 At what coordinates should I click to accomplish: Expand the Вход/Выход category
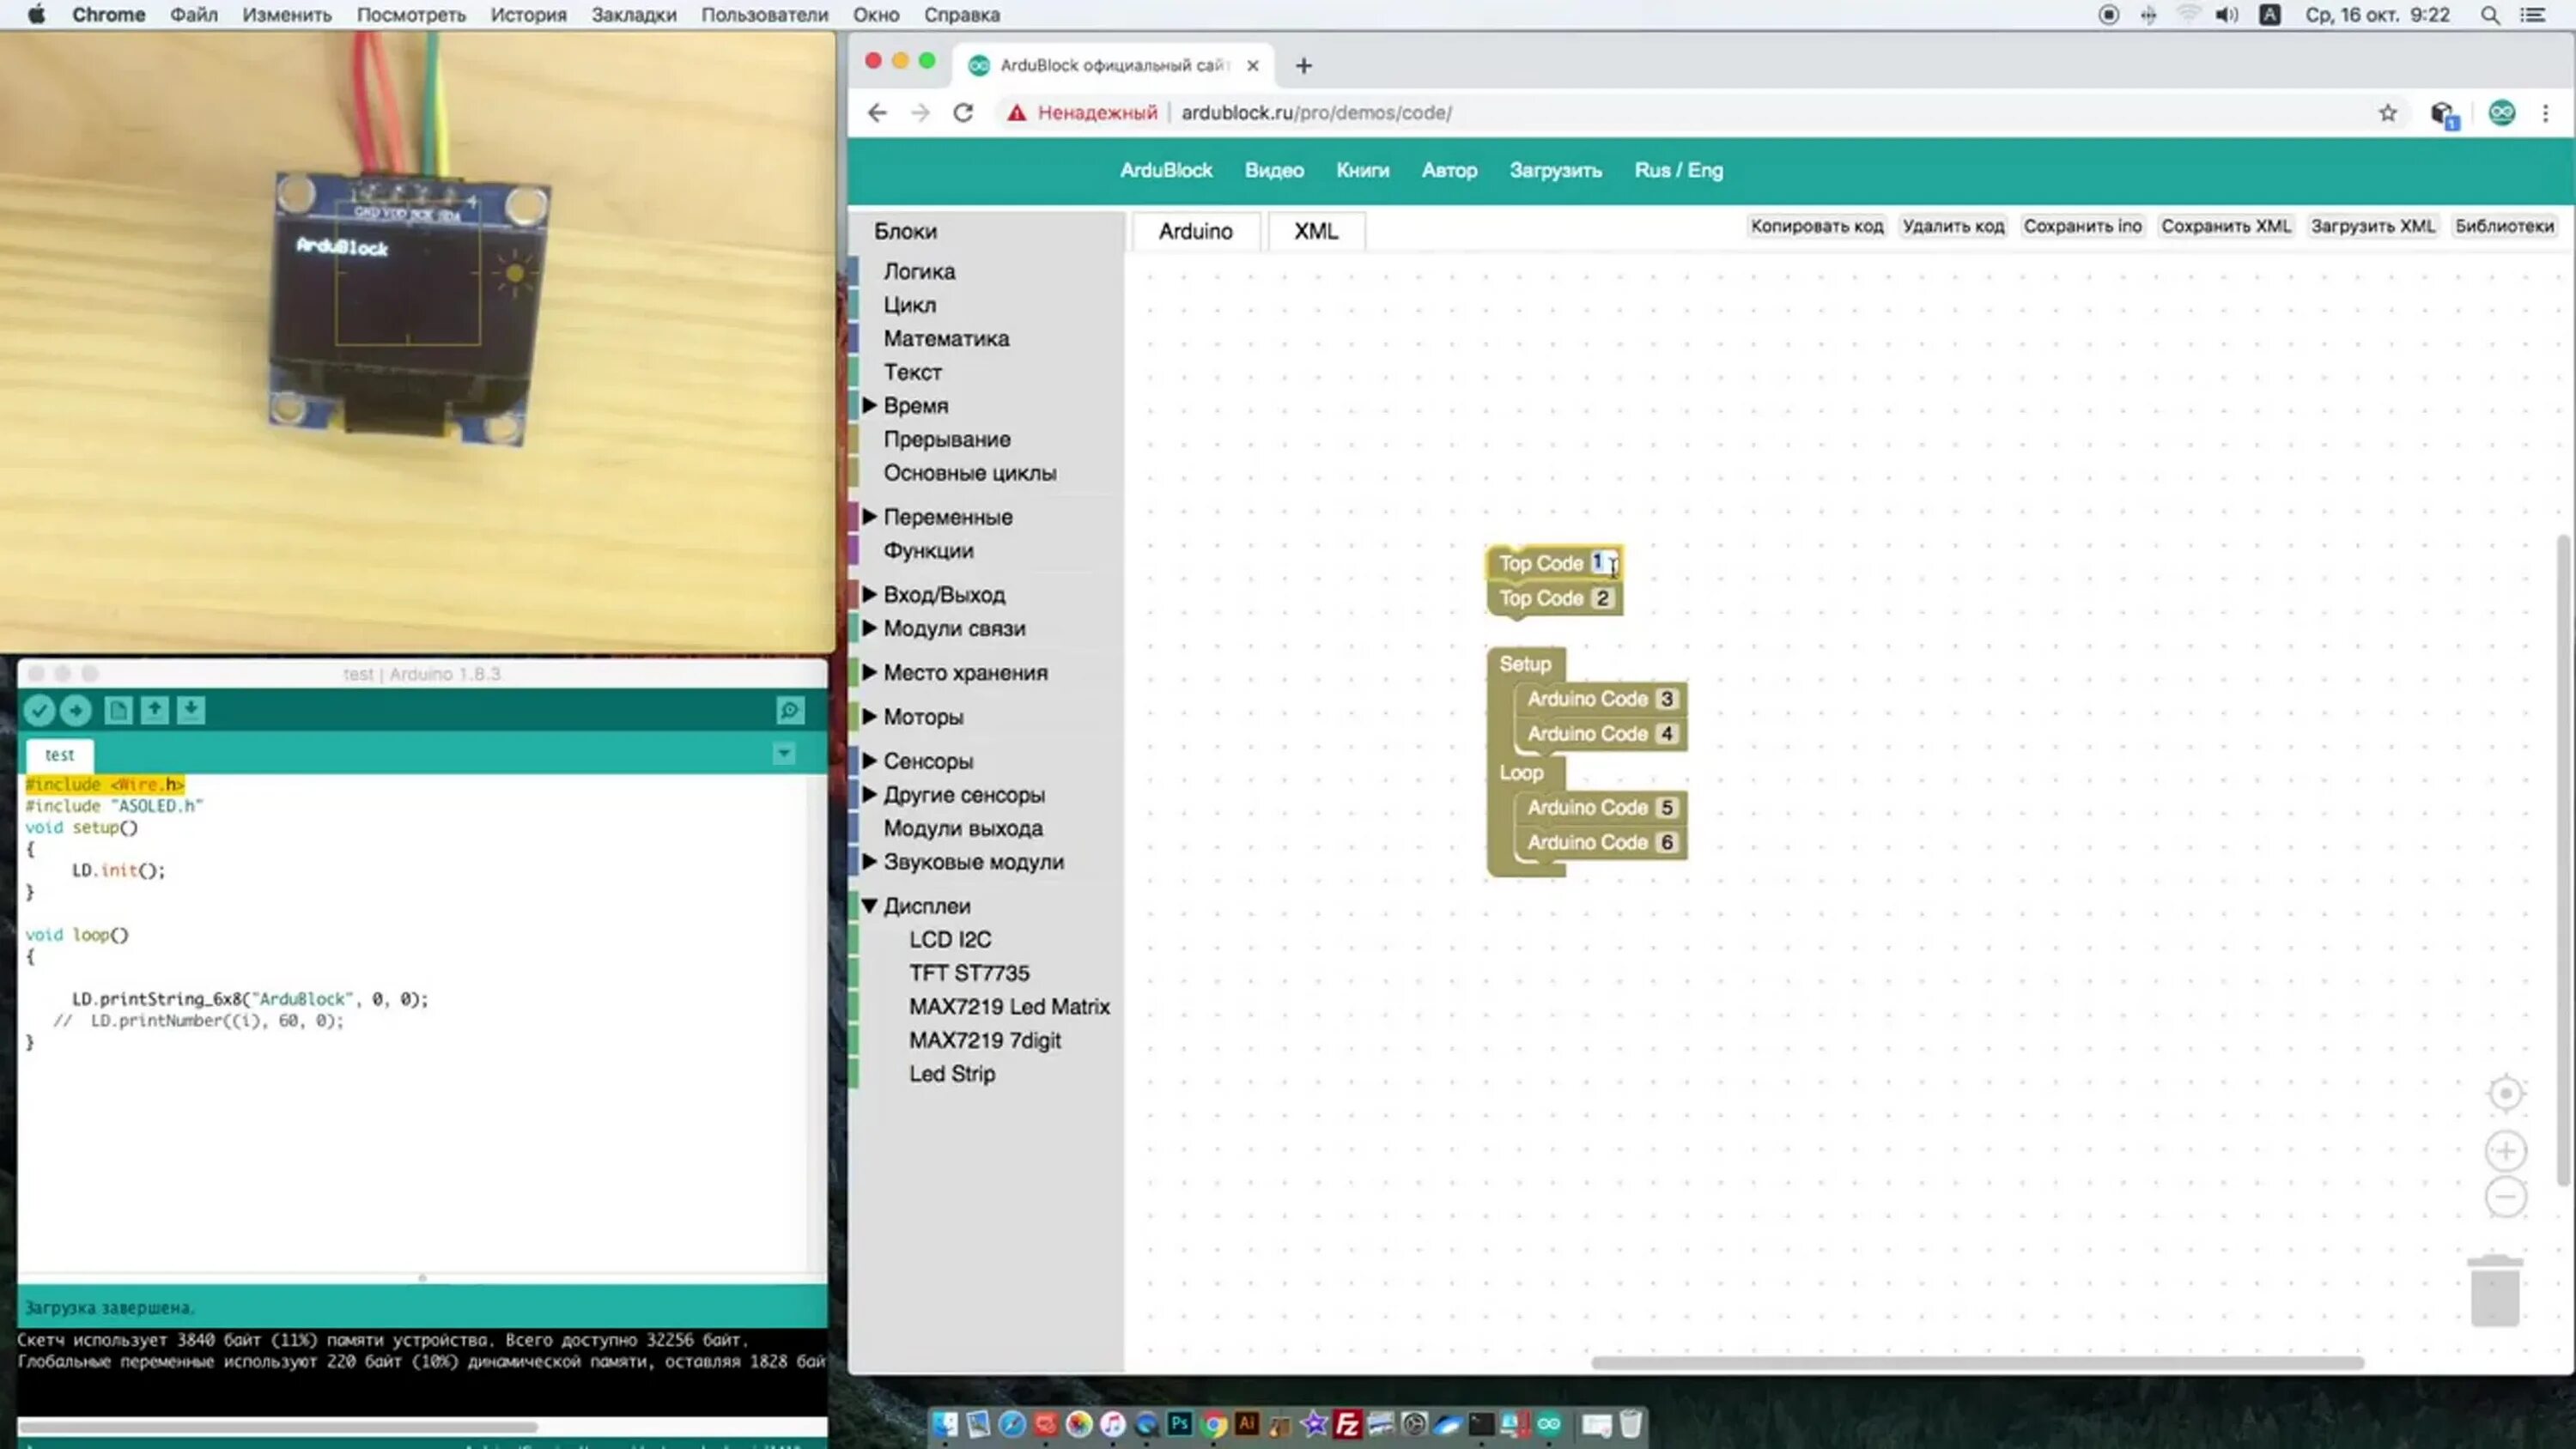pos(869,594)
